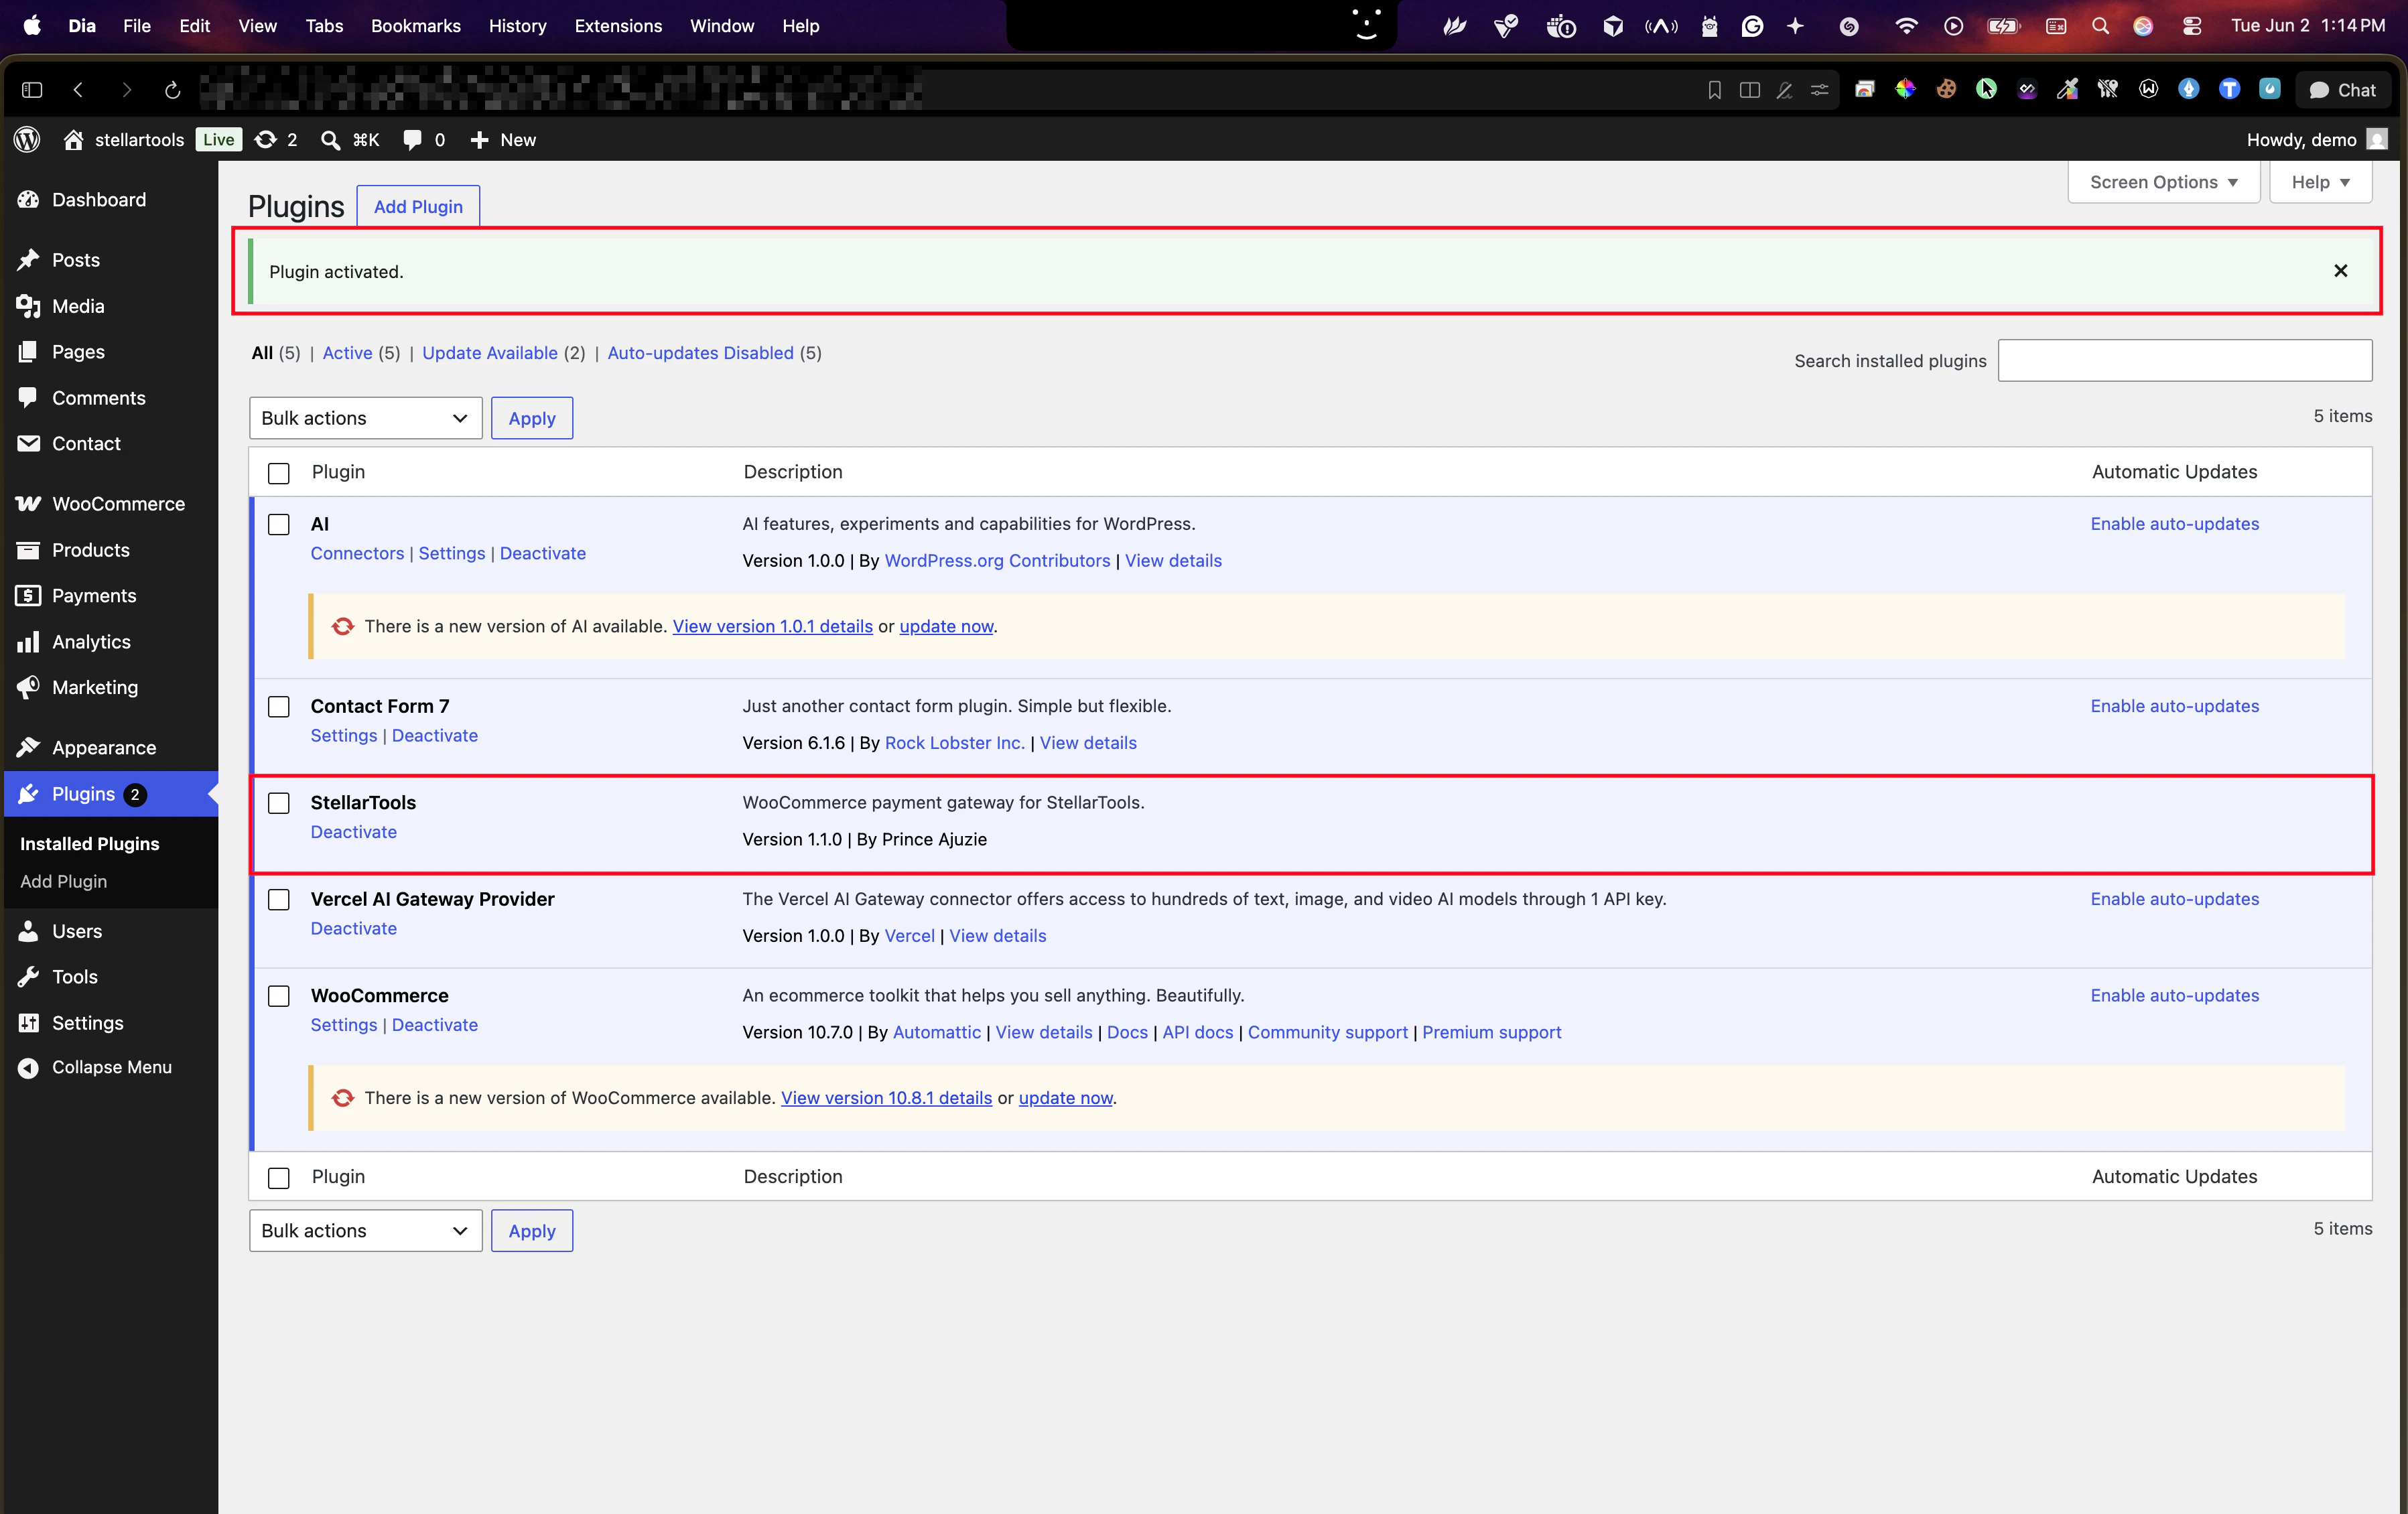Open the Add Plugin submenu item
2408x1514 pixels.
[63, 881]
